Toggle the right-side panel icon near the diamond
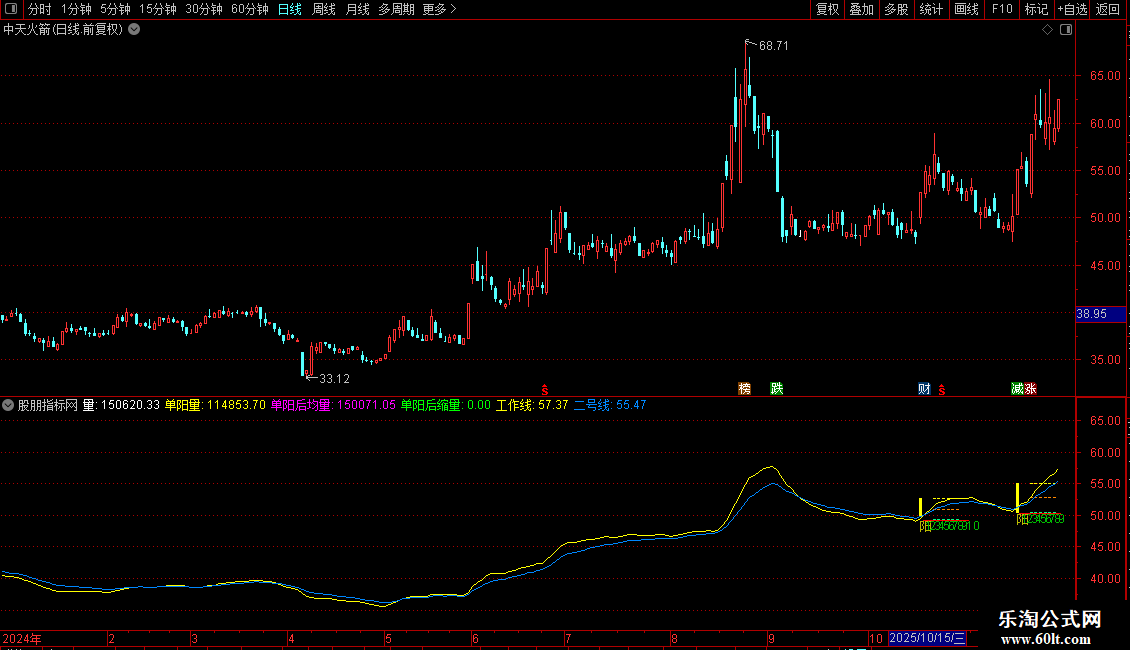 pos(1066,30)
